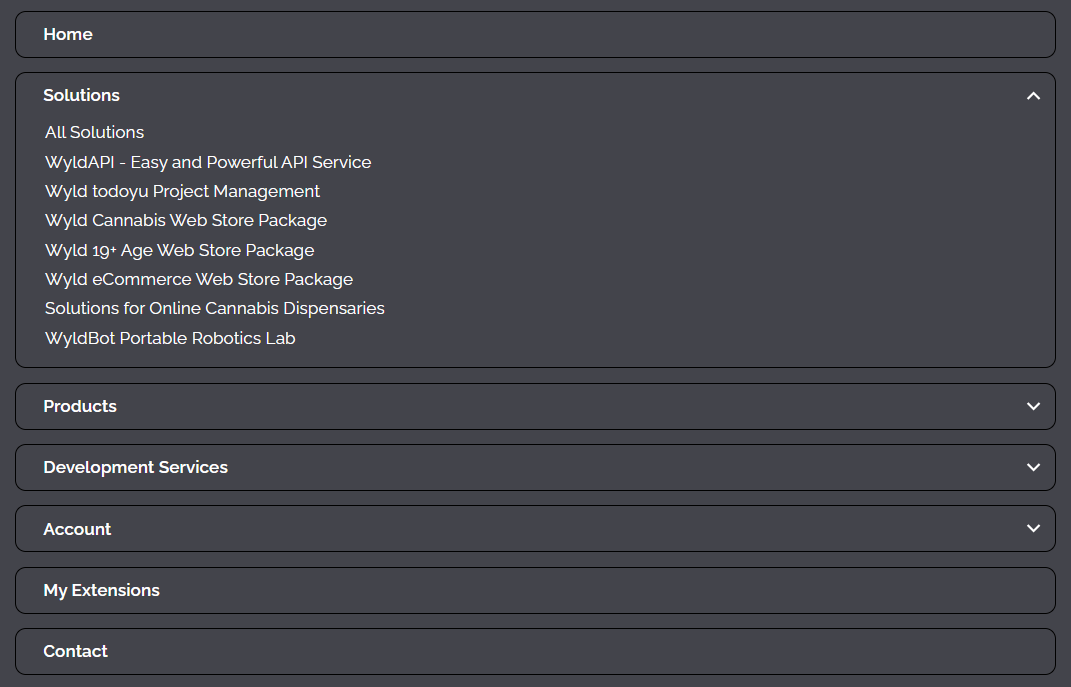Open the Wyld Cannabis Web Store Package
This screenshot has width=1071, height=687.
185,220
